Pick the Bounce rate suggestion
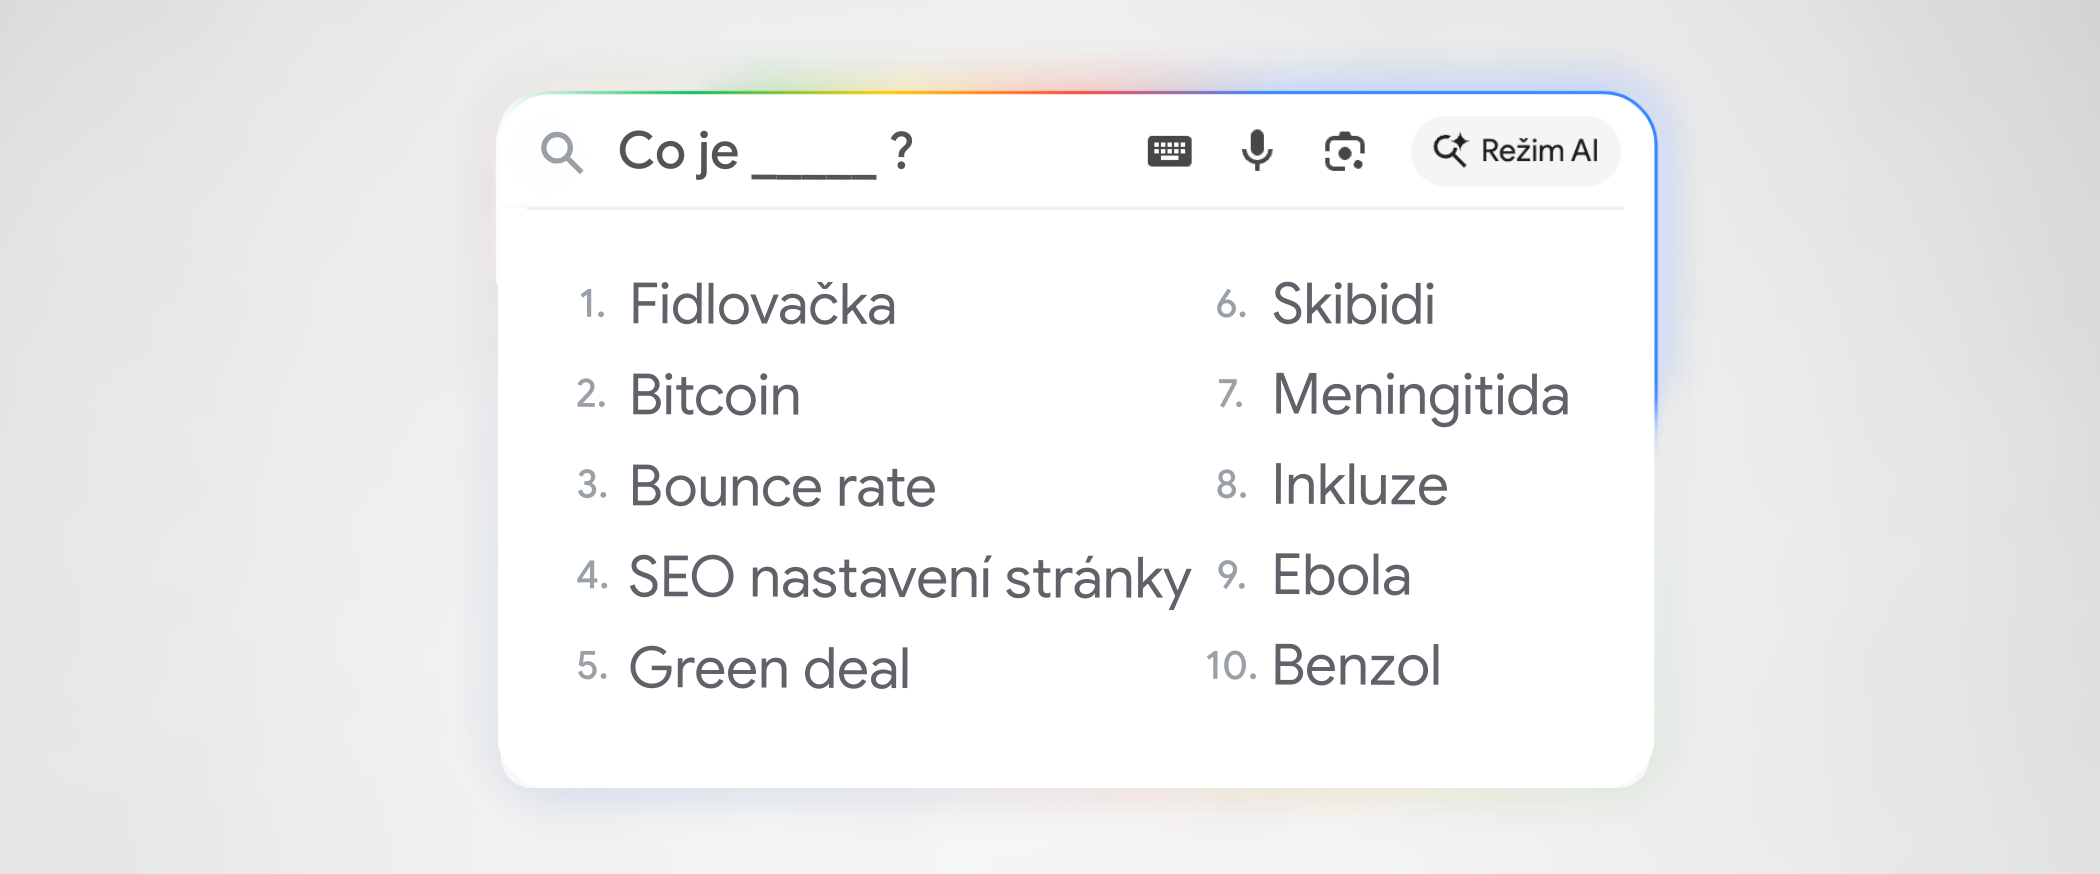This screenshot has width=2100, height=874. coord(782,486)
